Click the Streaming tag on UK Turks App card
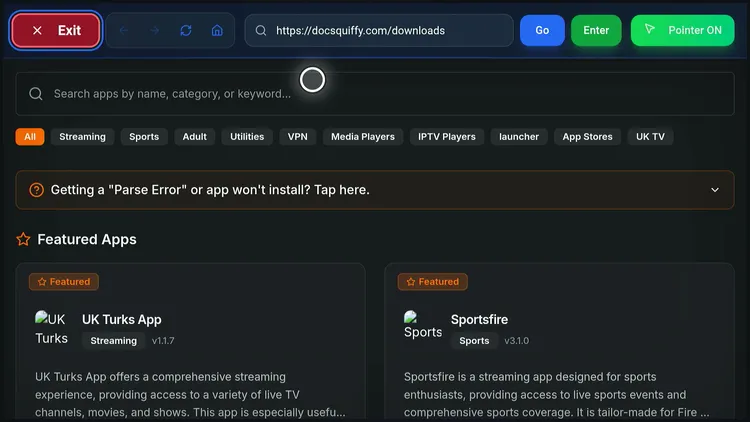750x422 pixels. click(113, 341)
